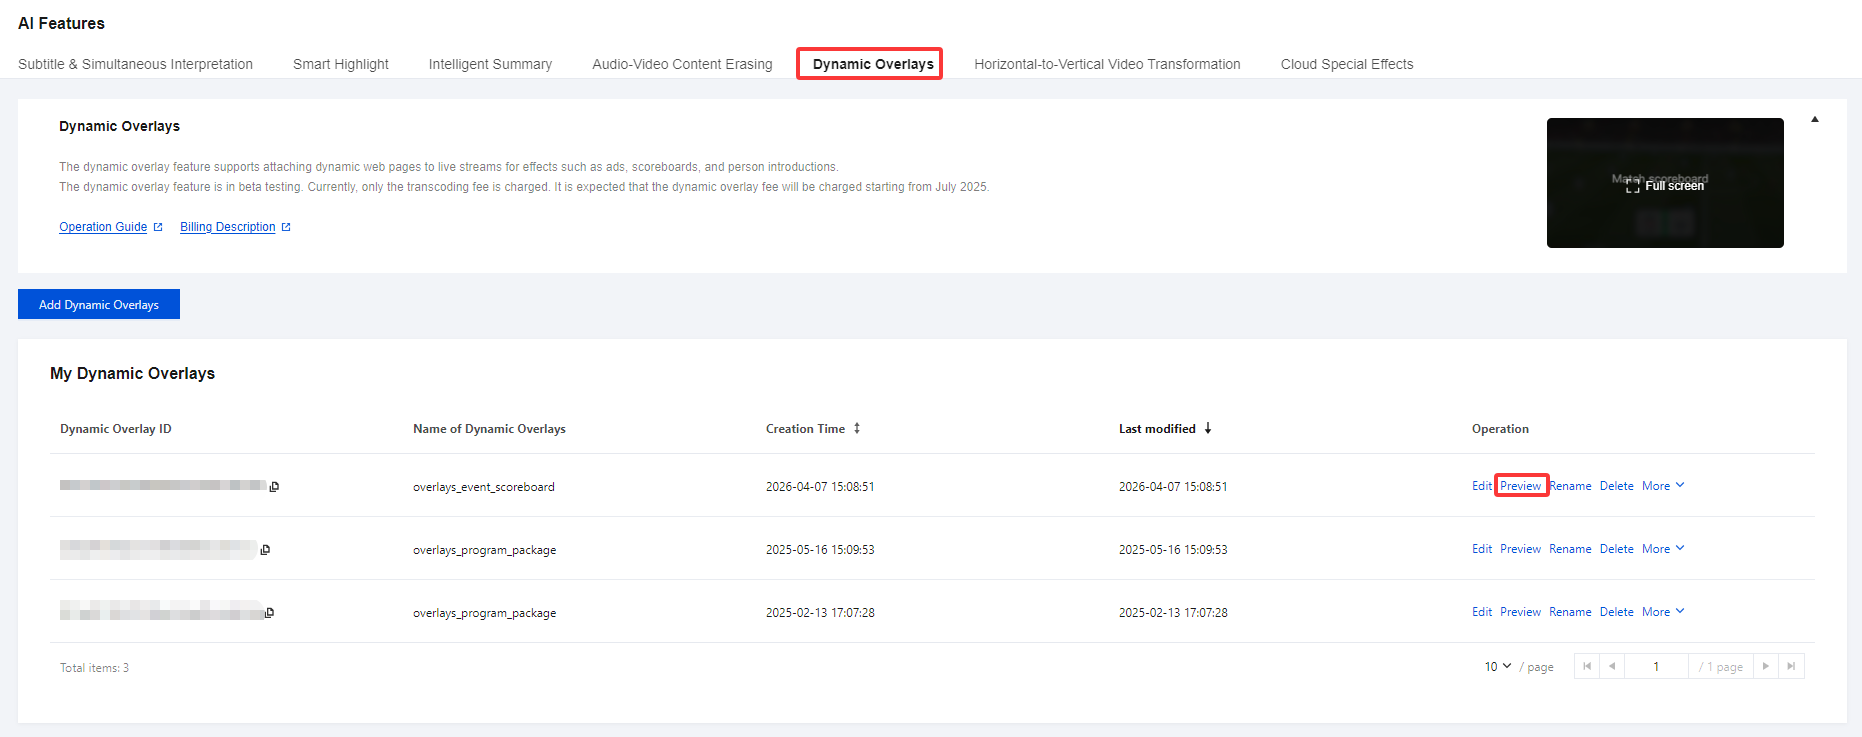This screenshot has height=737, width=1862.
Task: Expand More menu for 2025-02-13 overlay
Action: click(x=1663, y=612)
